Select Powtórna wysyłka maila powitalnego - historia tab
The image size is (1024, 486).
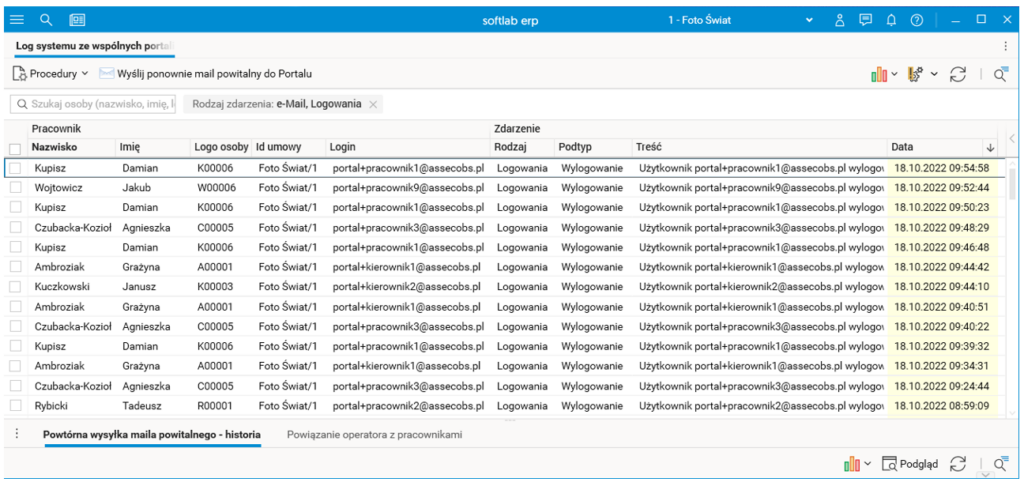coord(152,435)
